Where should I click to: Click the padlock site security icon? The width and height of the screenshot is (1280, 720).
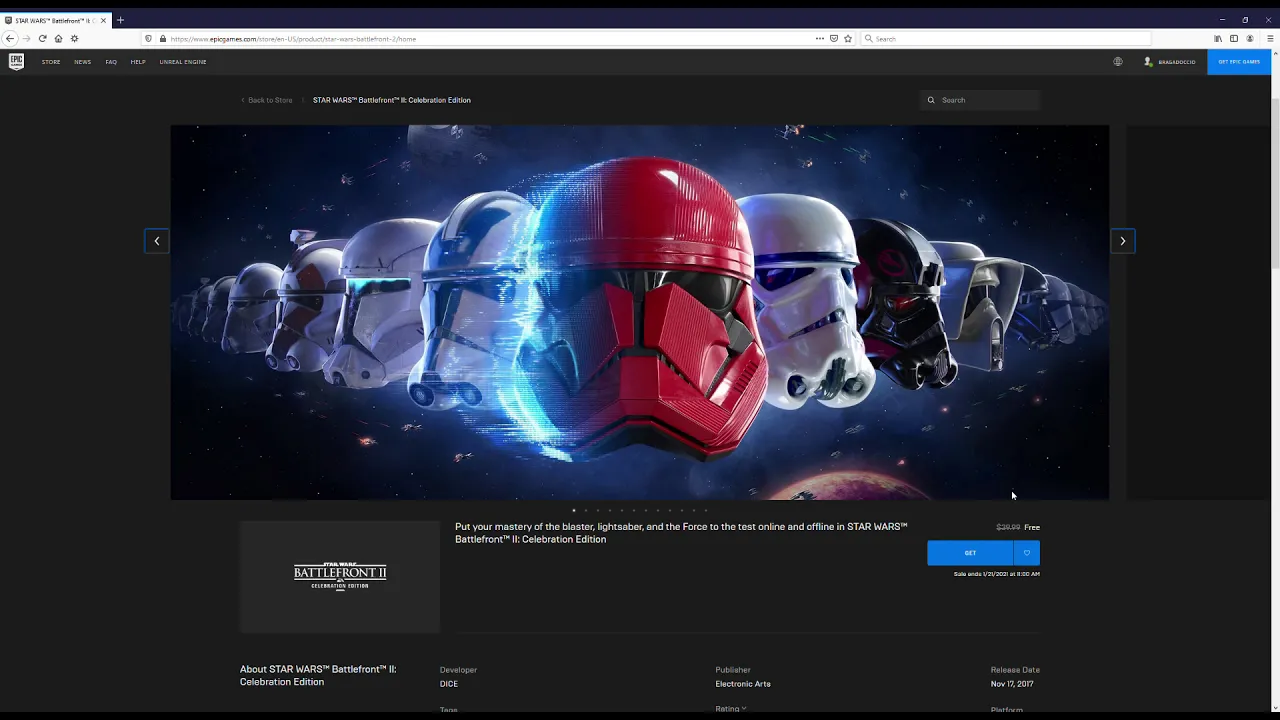point(162,38)
